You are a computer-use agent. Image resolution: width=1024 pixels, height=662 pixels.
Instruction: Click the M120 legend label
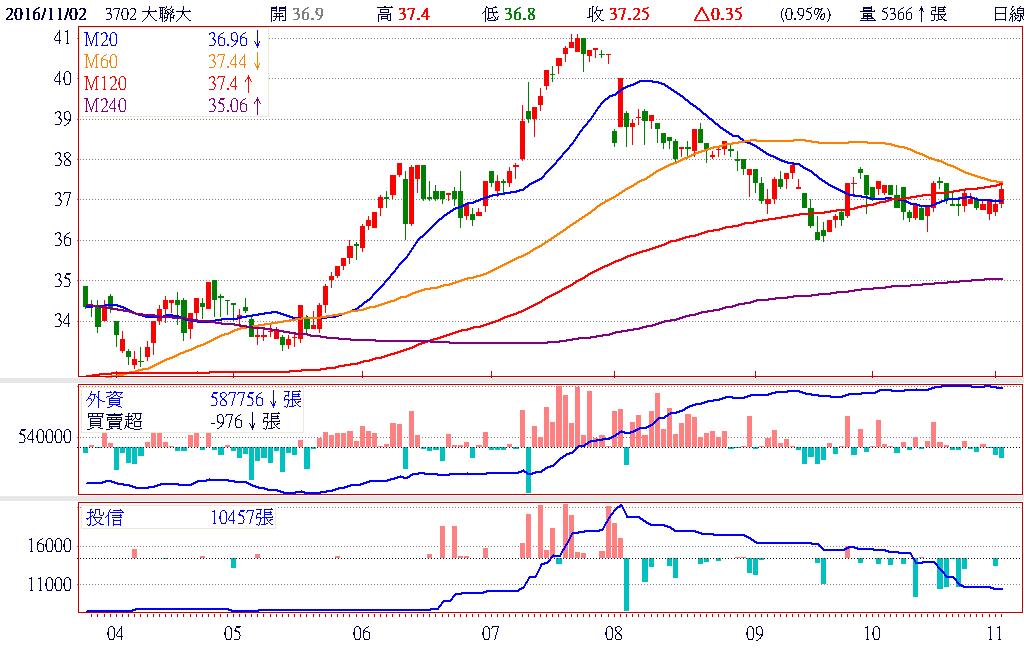106,84
